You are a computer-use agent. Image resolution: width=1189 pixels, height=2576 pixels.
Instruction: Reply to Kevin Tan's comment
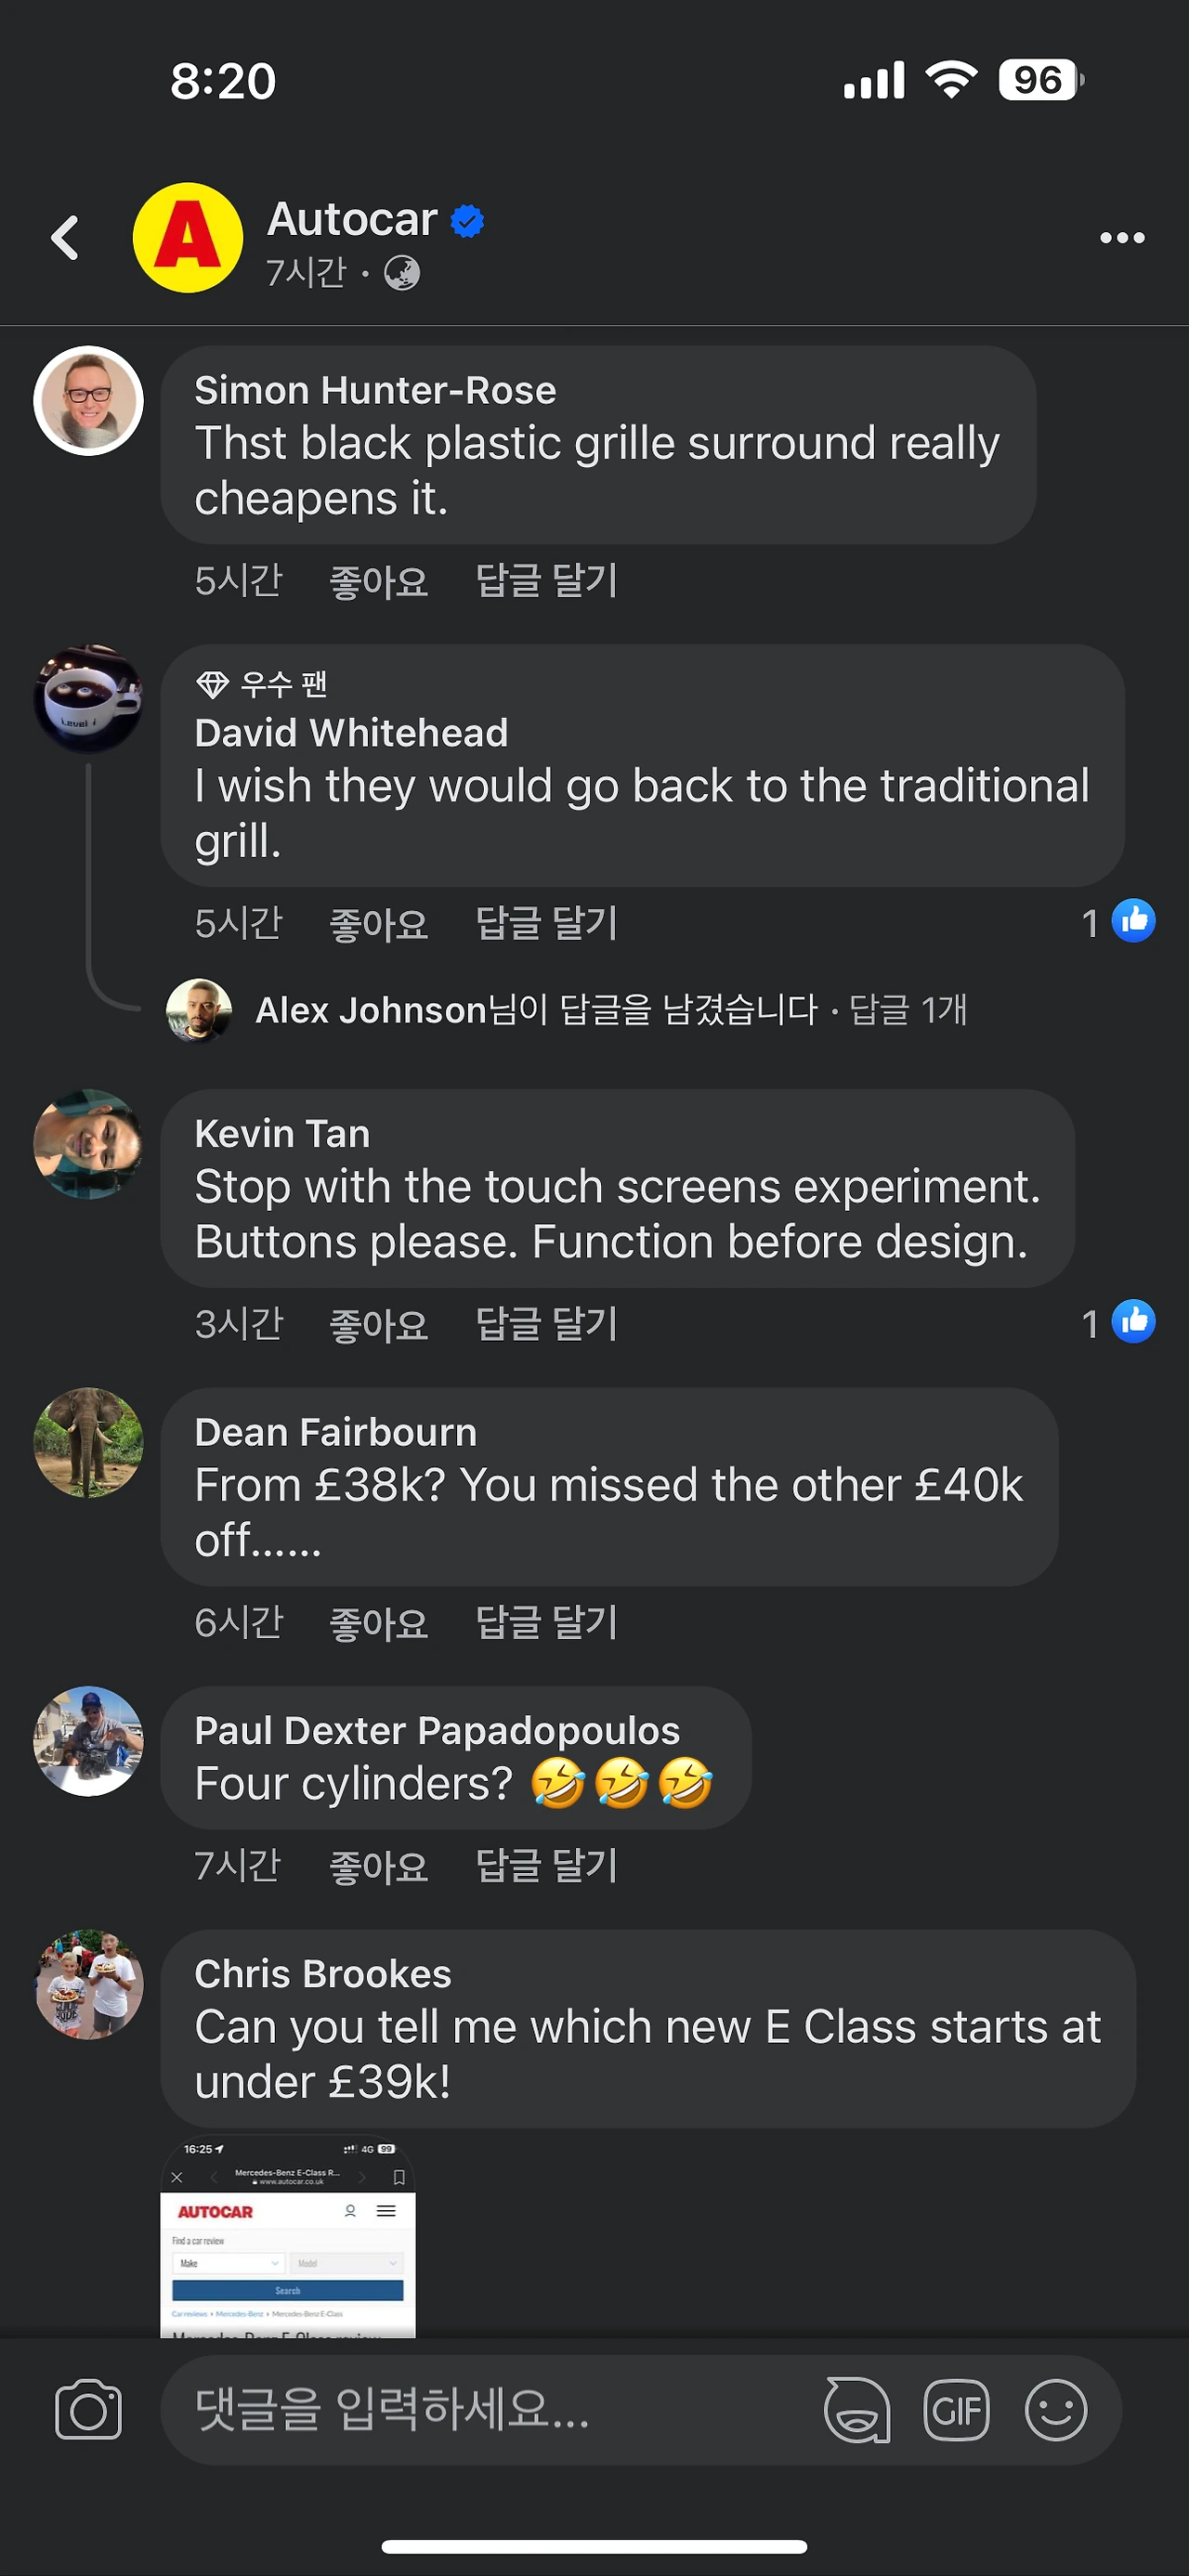(546, 1323)
